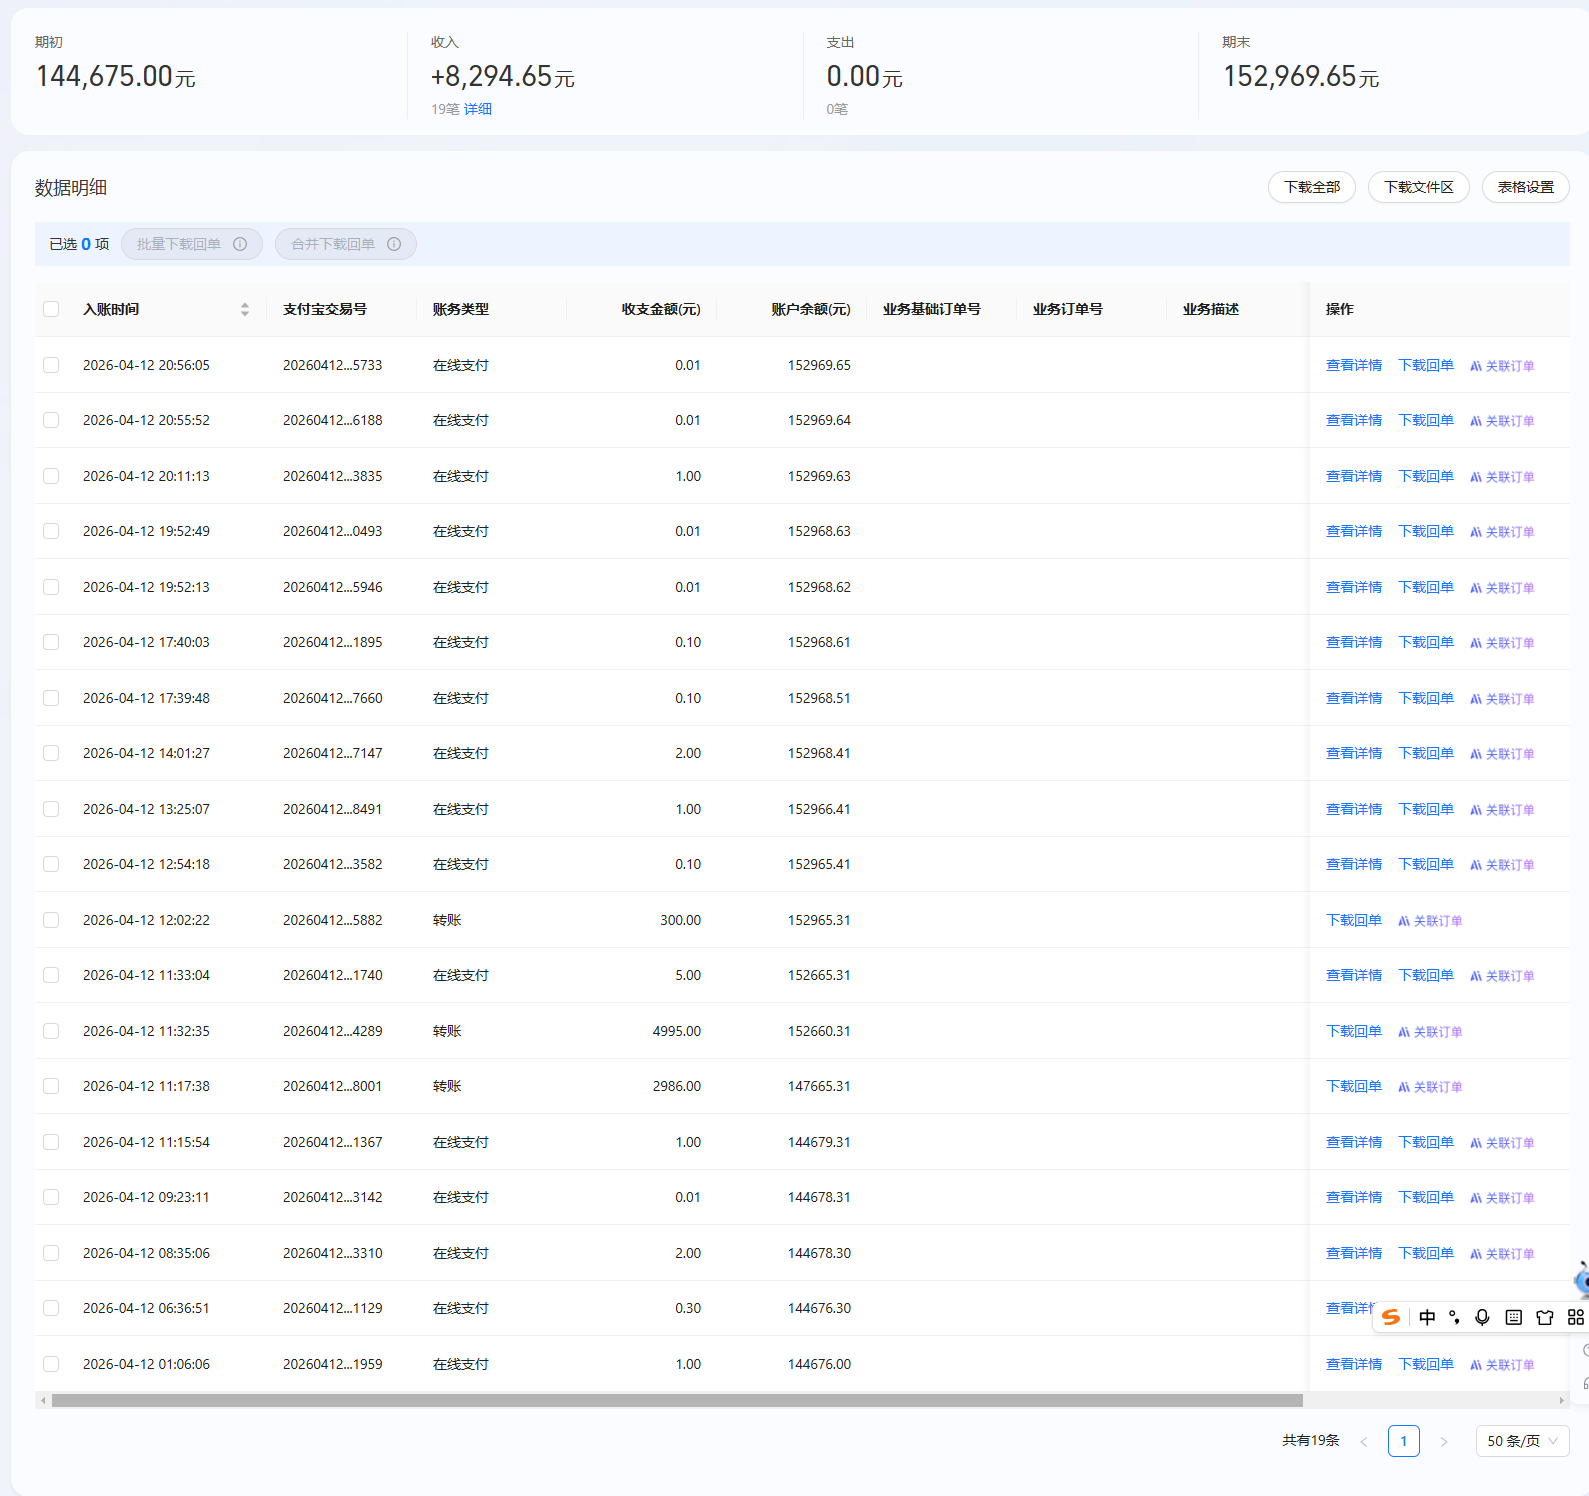Select the checkbox for 2026-04-12 12:02:22 row

coord(51,920)
